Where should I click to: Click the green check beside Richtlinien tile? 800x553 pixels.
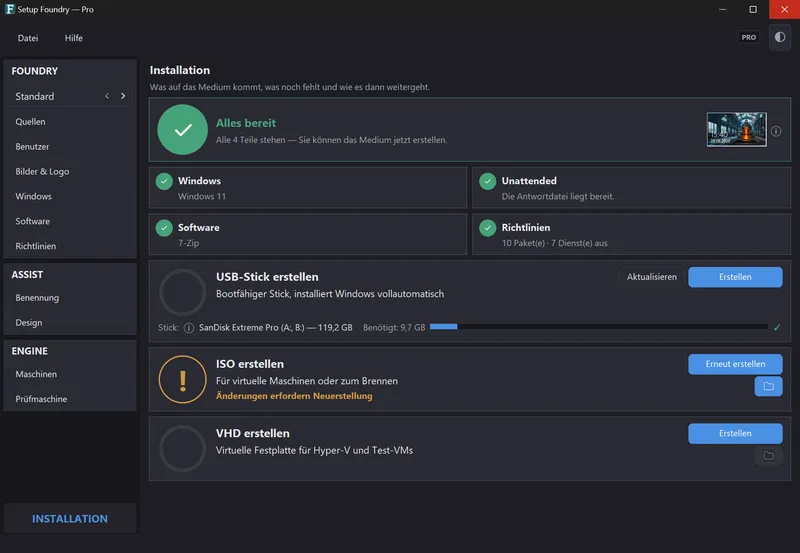[488, 228]
